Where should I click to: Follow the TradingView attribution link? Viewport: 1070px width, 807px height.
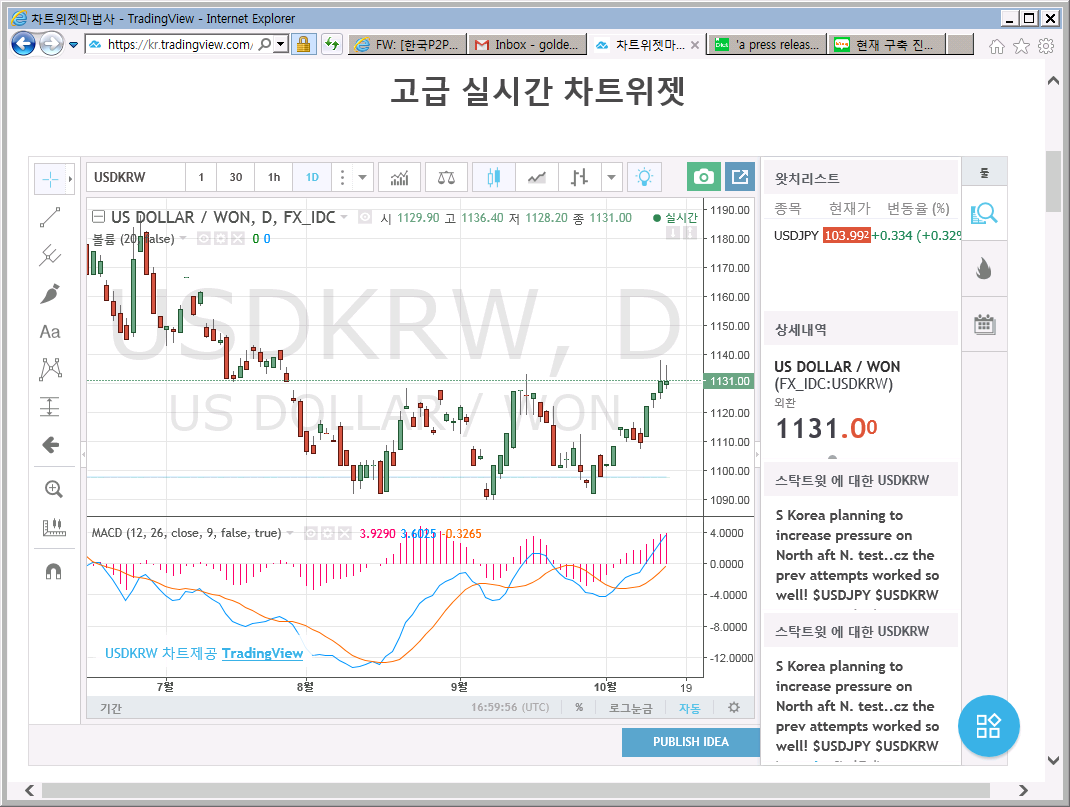click(262, 654)
